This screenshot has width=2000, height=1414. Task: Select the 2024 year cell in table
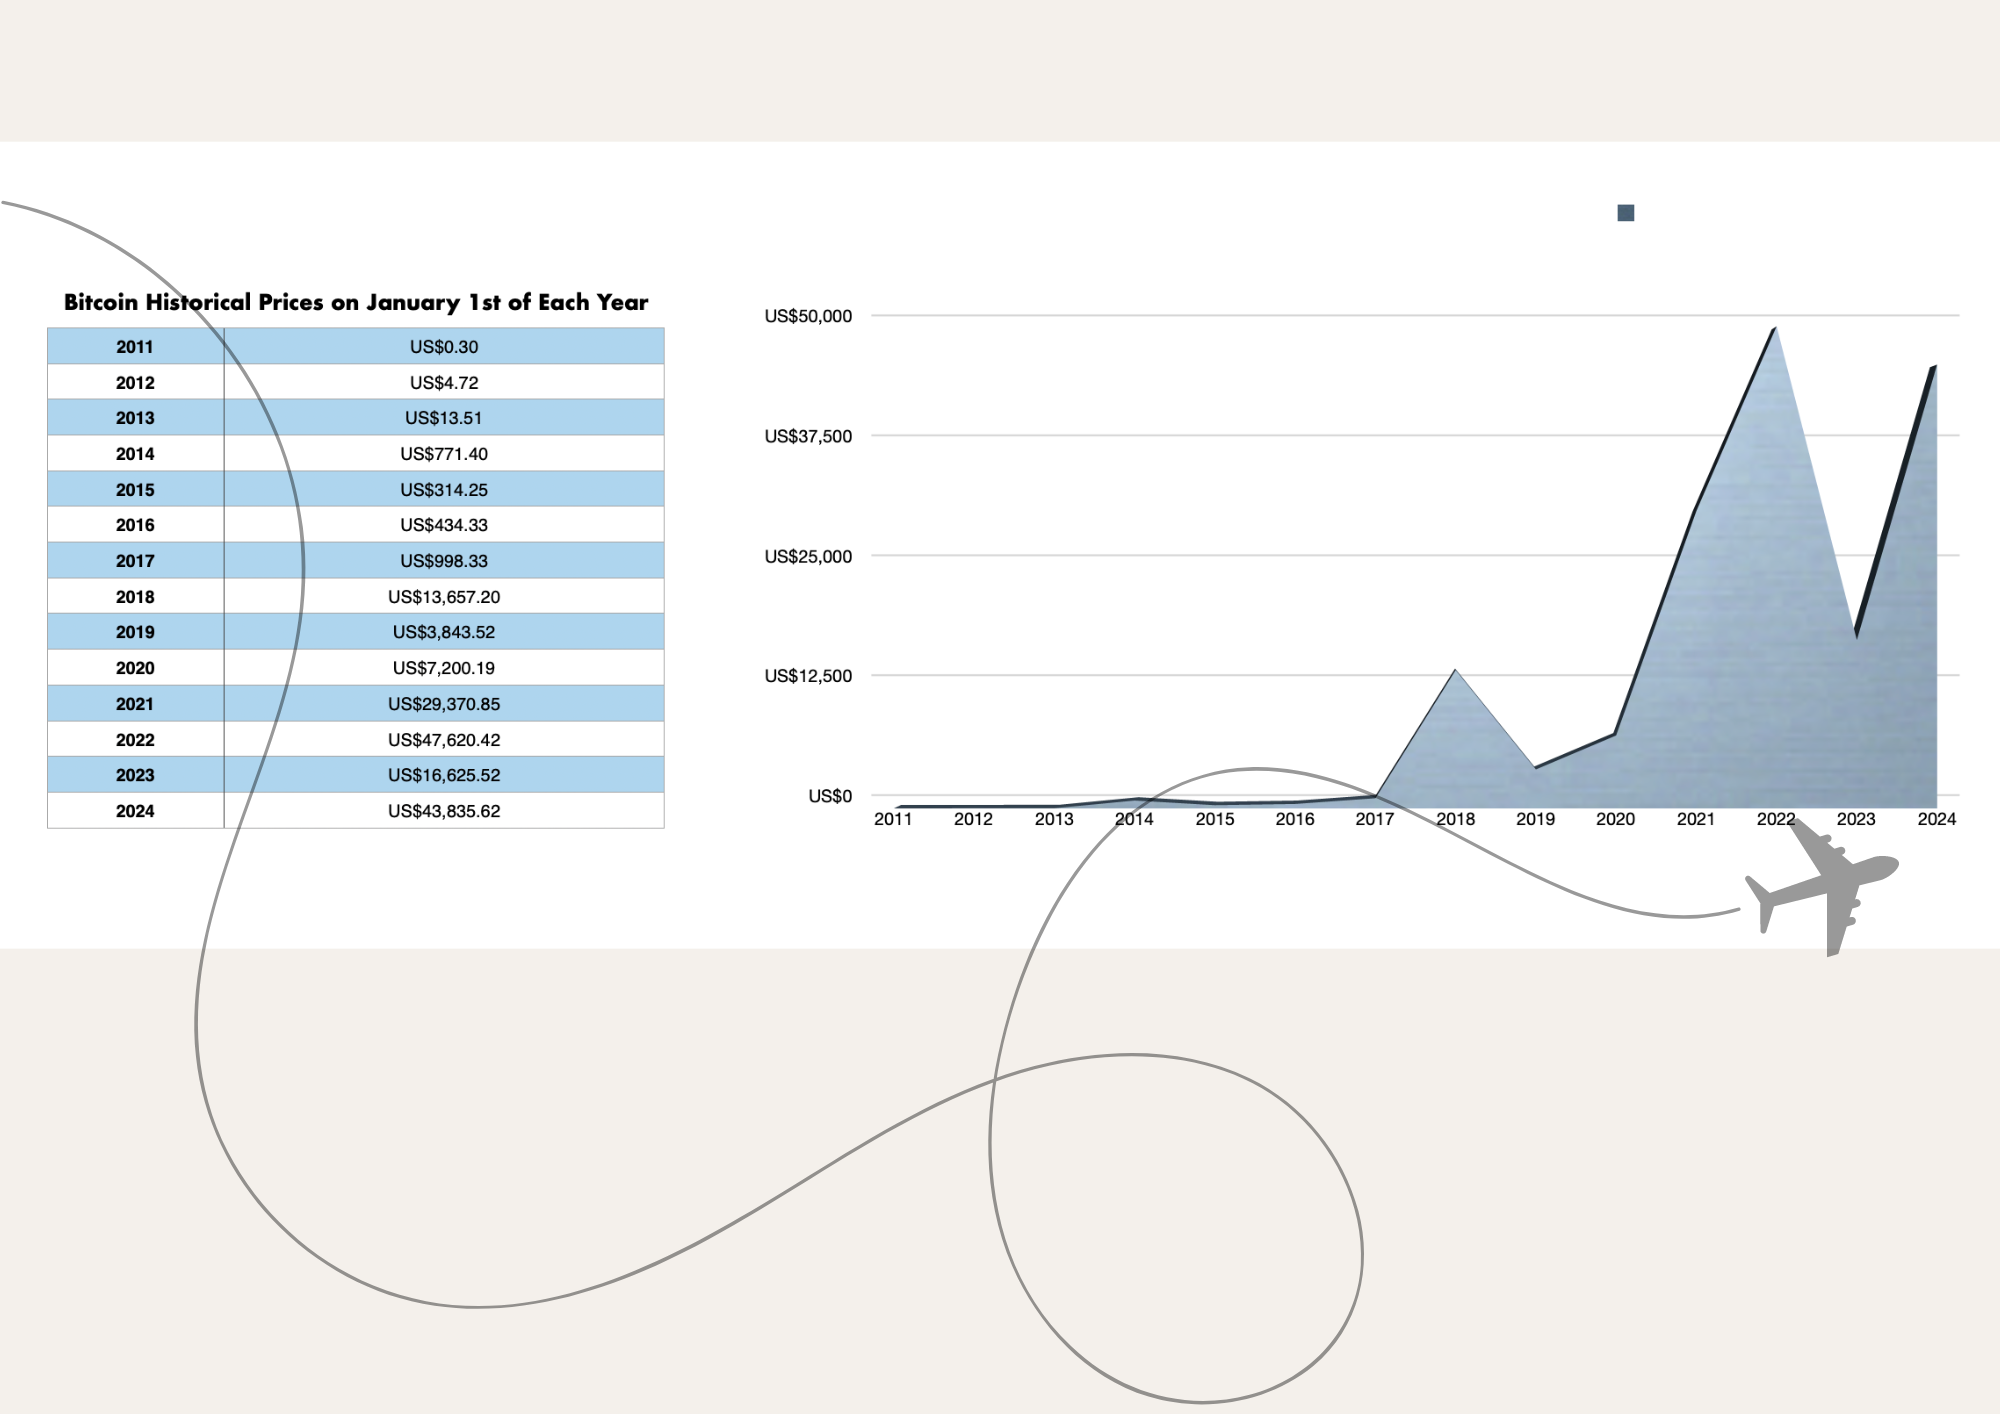click(135, 811)
